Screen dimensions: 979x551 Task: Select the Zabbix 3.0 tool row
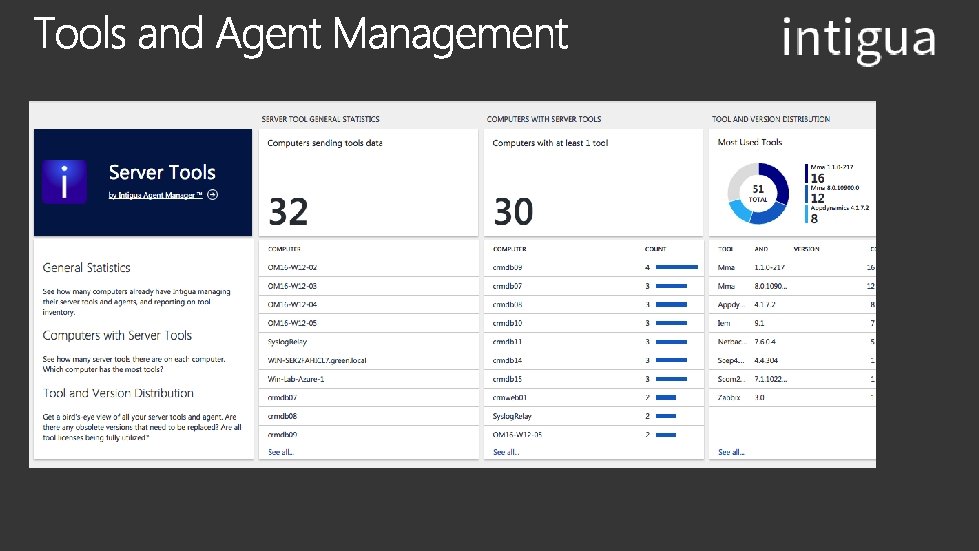click(x=792, y=397)
